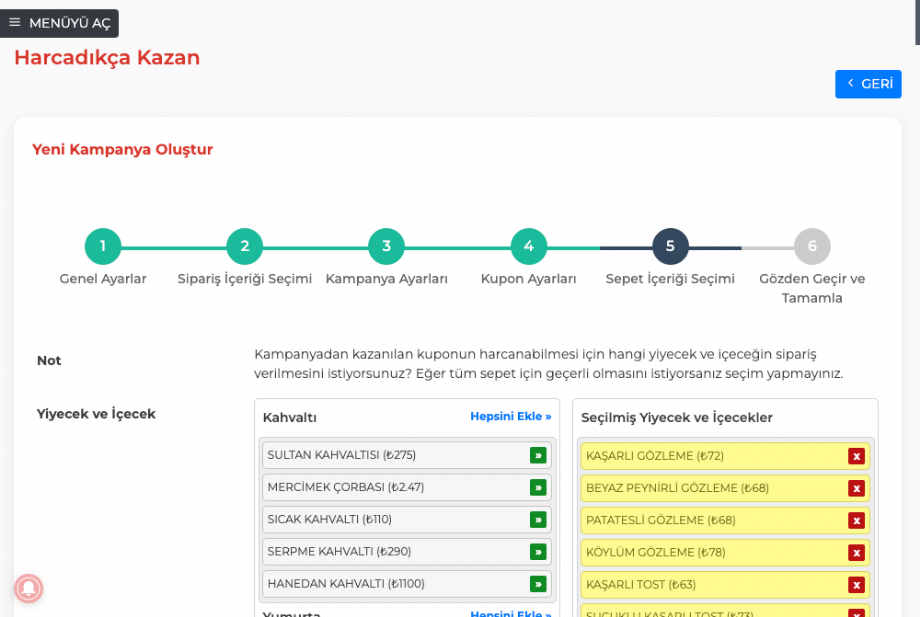
Task: Select HANEDAN KAHVALTI (₺1100) item text
Action: [x=346, y=584]
